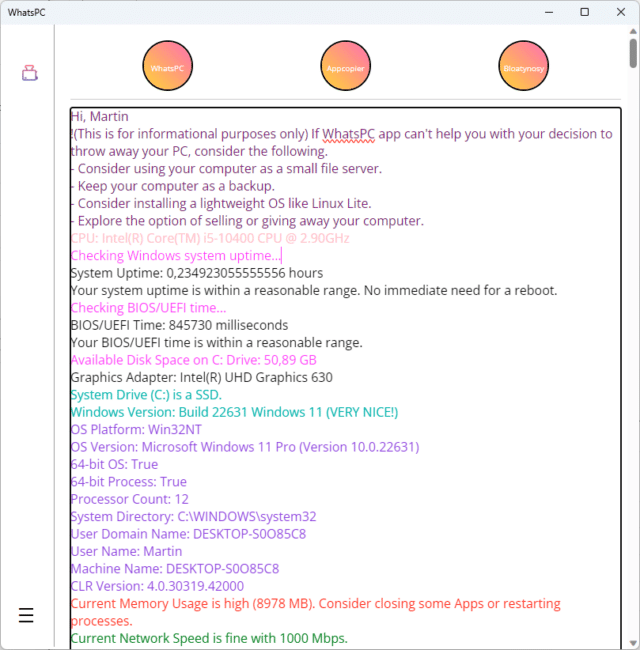Click 'BIOS/UEFI Time: 845730 milliseconds'
The width and height of the screenshot is (640, 650).
[x=179, y=325]
